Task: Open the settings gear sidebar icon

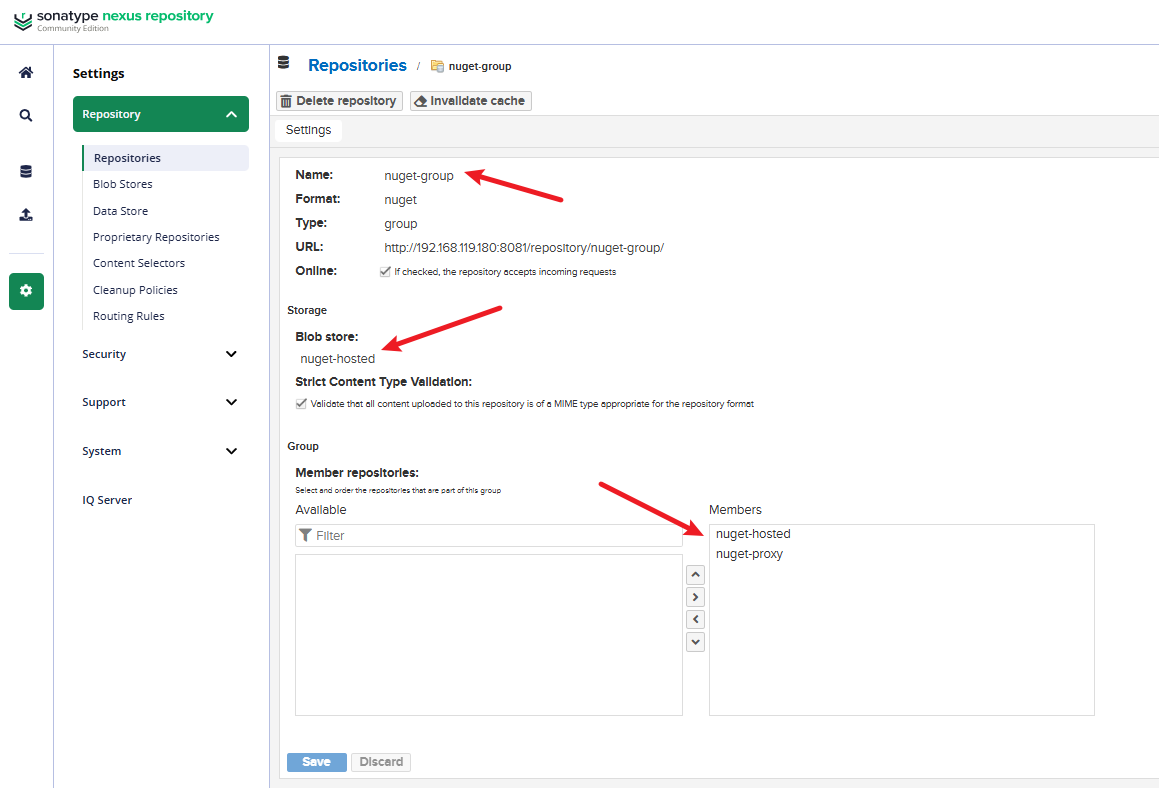Action: tap(27, 291)
